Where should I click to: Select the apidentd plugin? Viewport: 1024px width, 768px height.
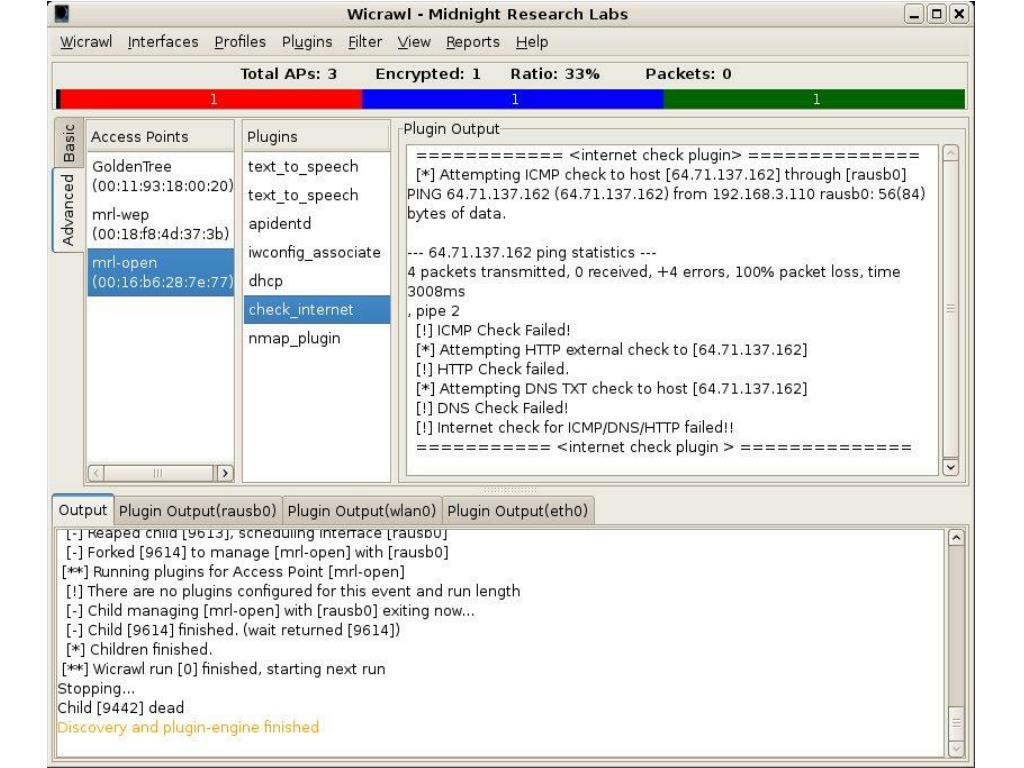tap(317, 224)
